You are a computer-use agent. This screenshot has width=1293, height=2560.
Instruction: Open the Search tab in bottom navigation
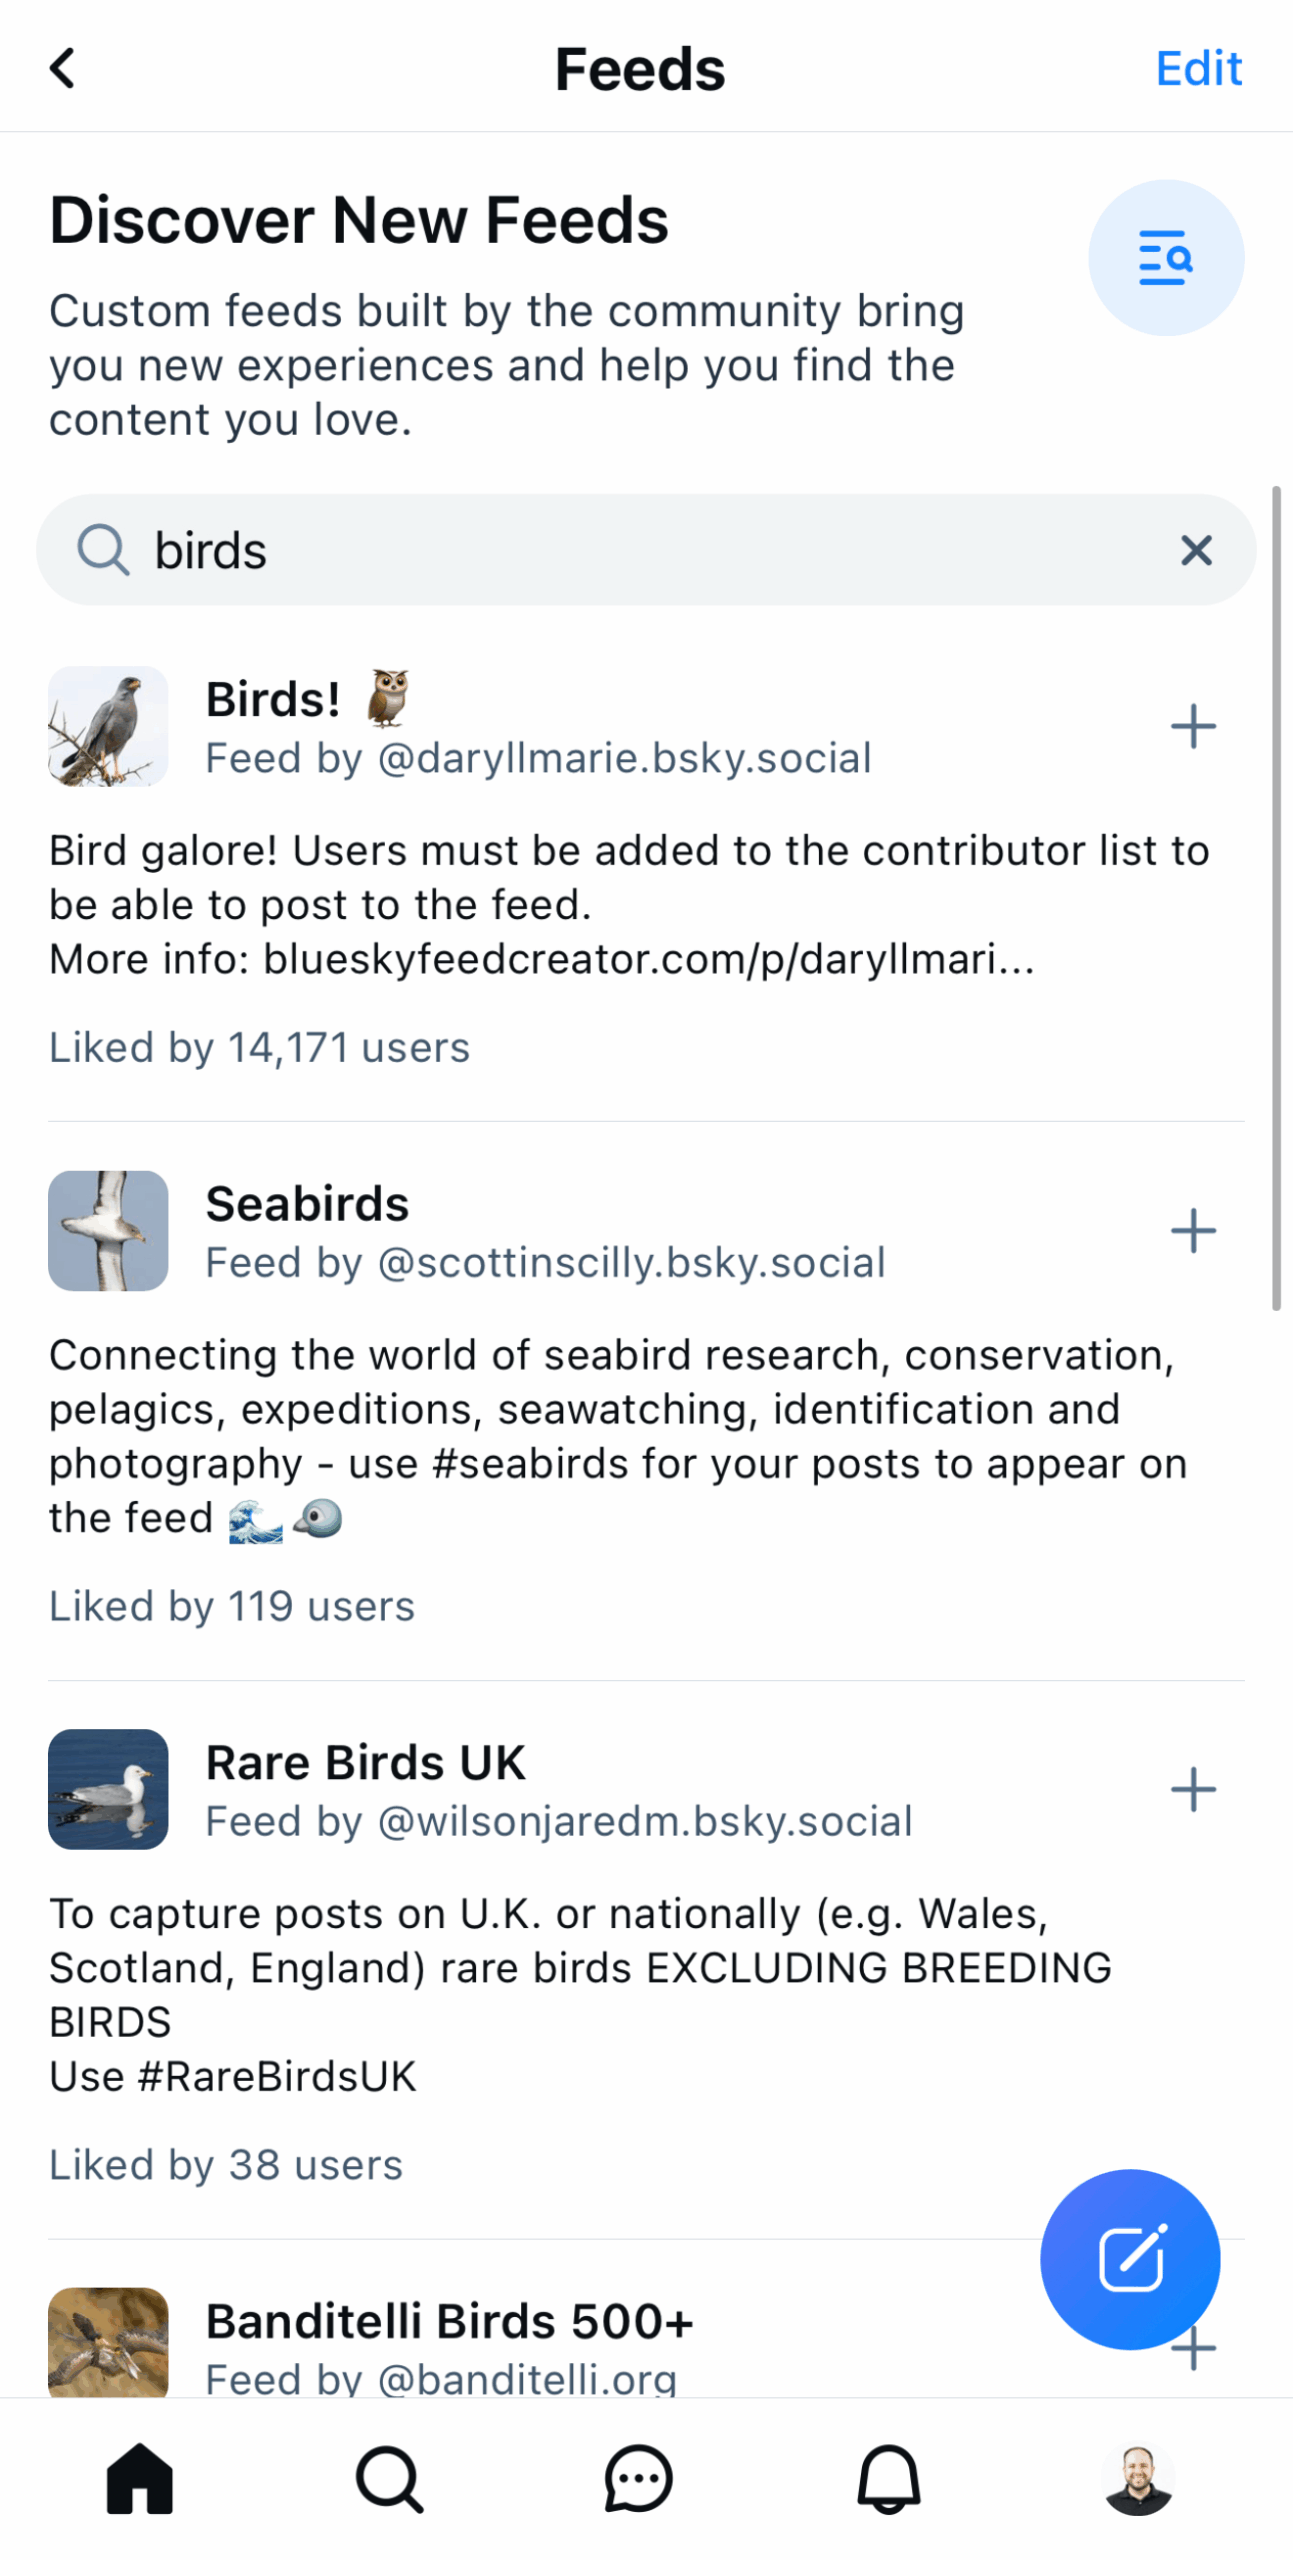(389, 2478)
